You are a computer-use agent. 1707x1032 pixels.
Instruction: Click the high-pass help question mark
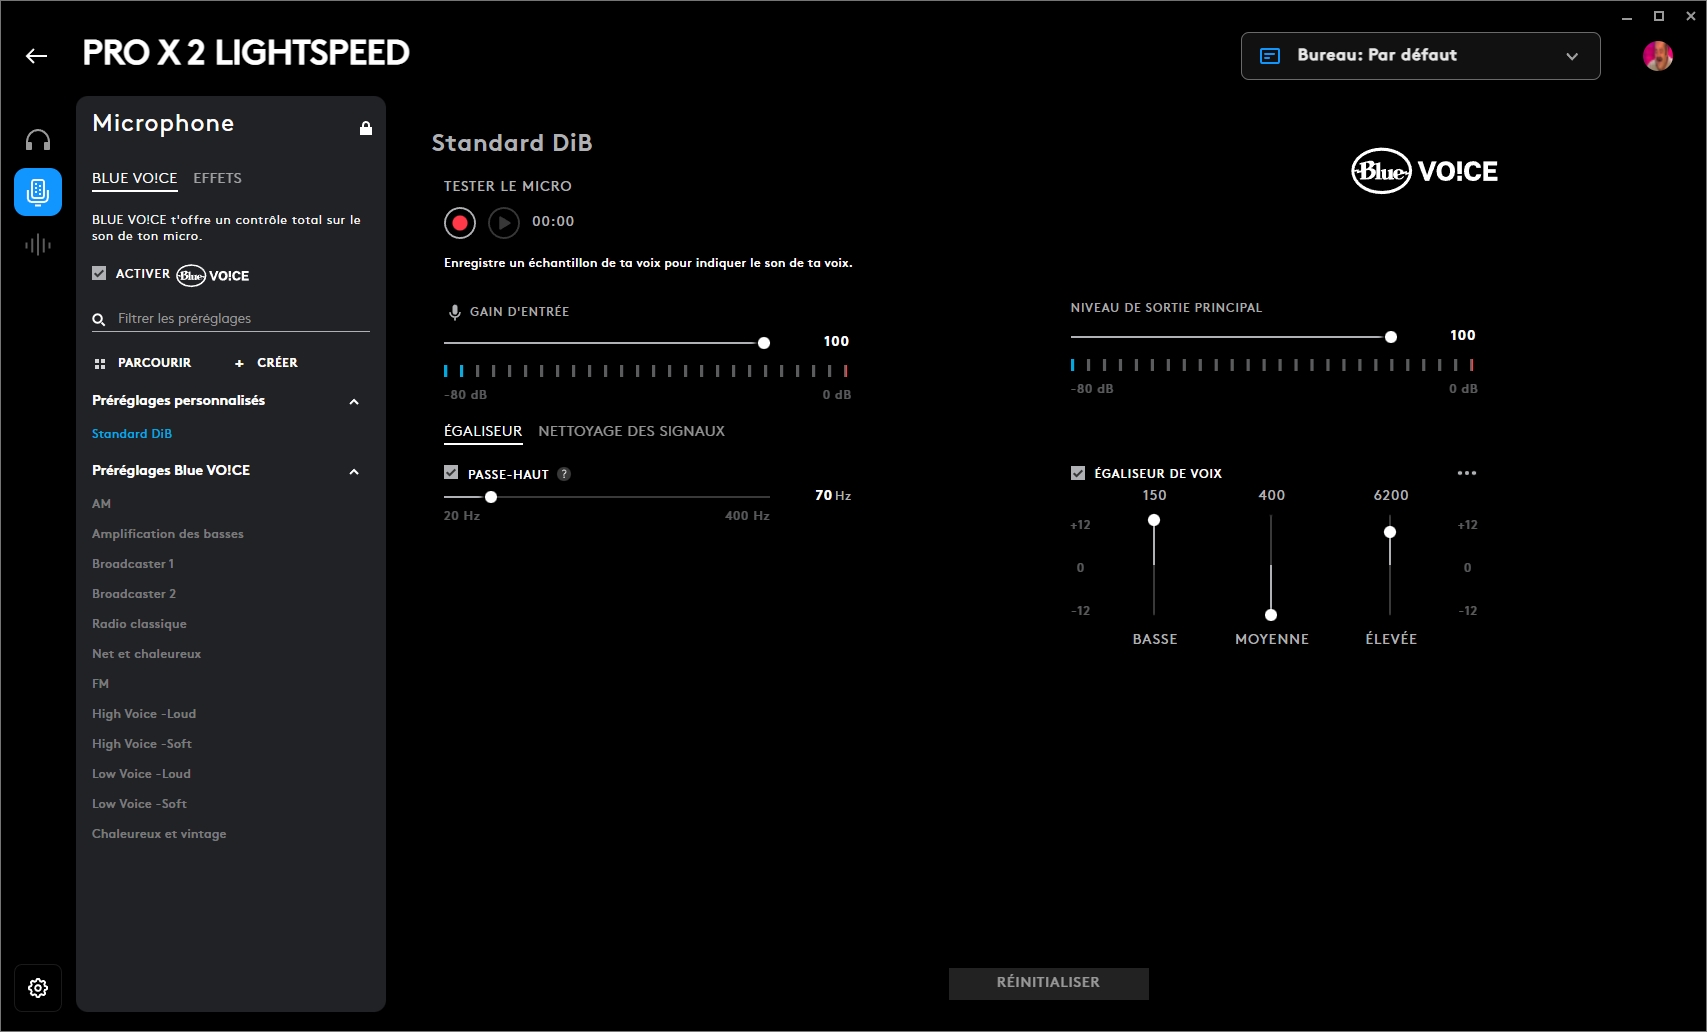point(564,474)
